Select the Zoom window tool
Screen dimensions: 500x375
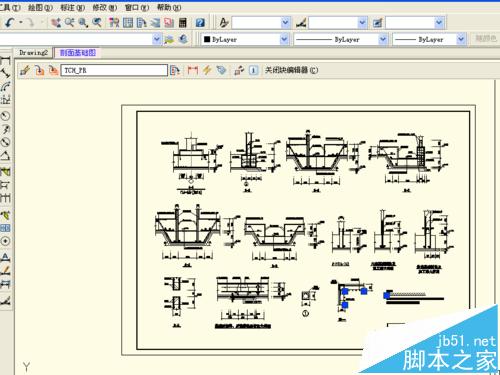83,23
